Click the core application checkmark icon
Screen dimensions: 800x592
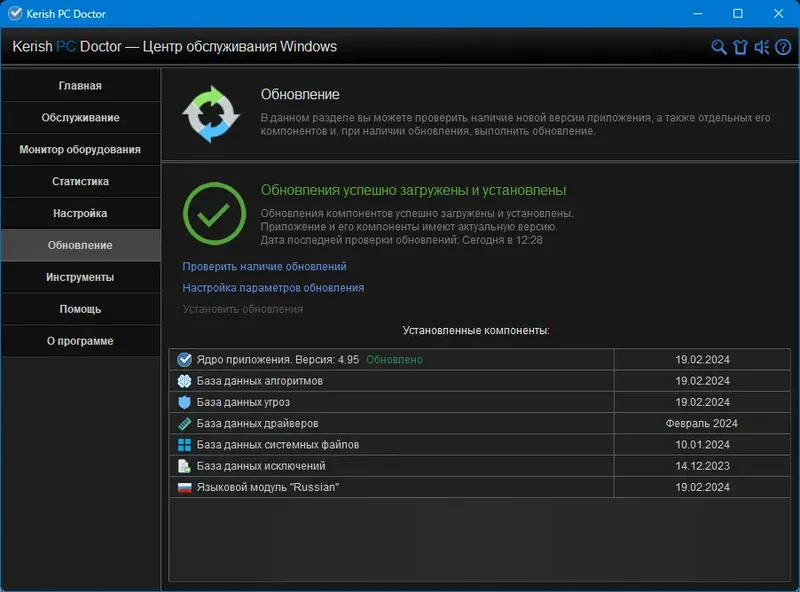(x=184, y=360)
